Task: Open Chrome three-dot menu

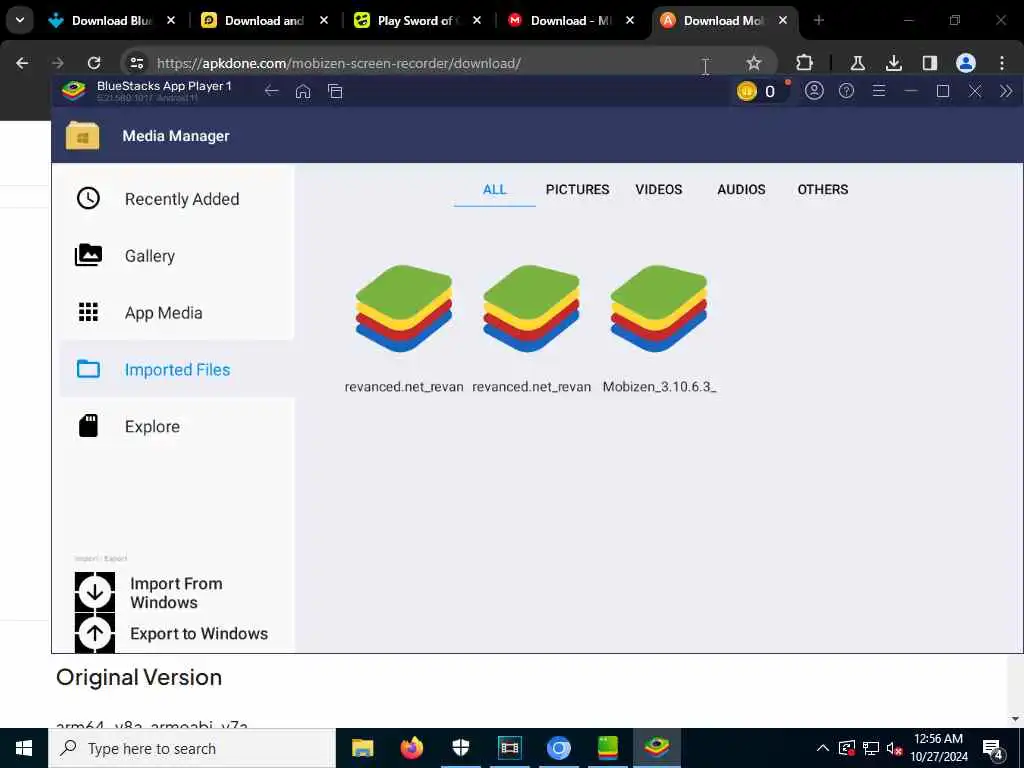Action: click(x=1002, y=63)
